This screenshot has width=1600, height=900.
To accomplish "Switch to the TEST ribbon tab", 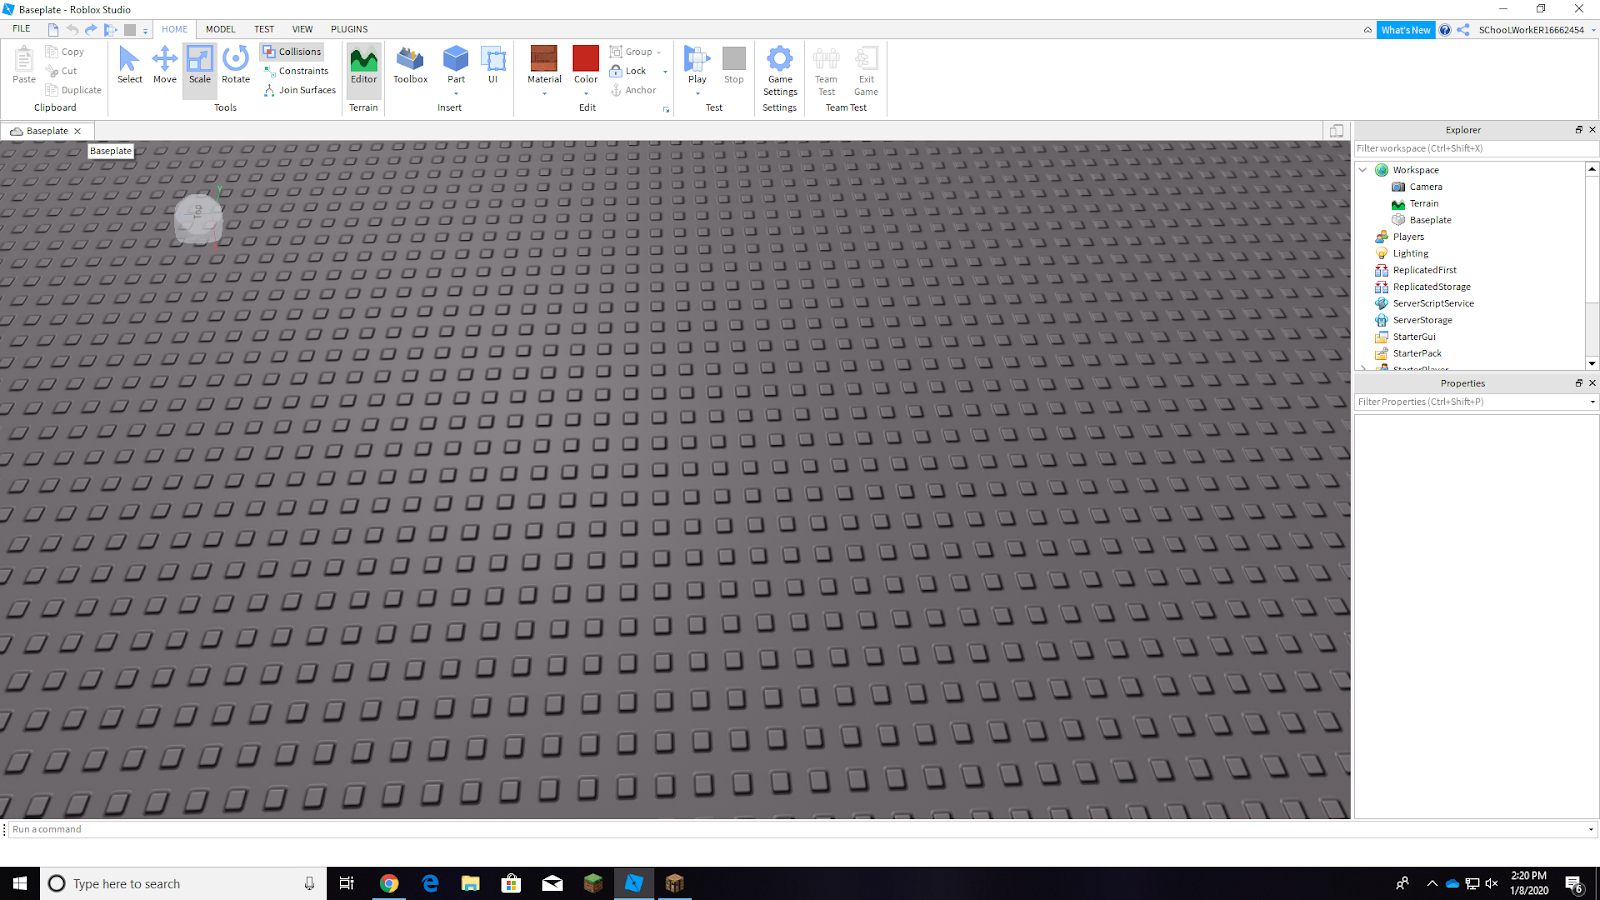I will (264, 29).
